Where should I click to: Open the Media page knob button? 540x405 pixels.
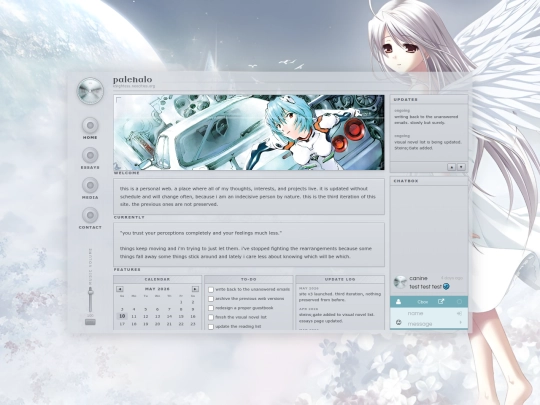tap(90, 185)
